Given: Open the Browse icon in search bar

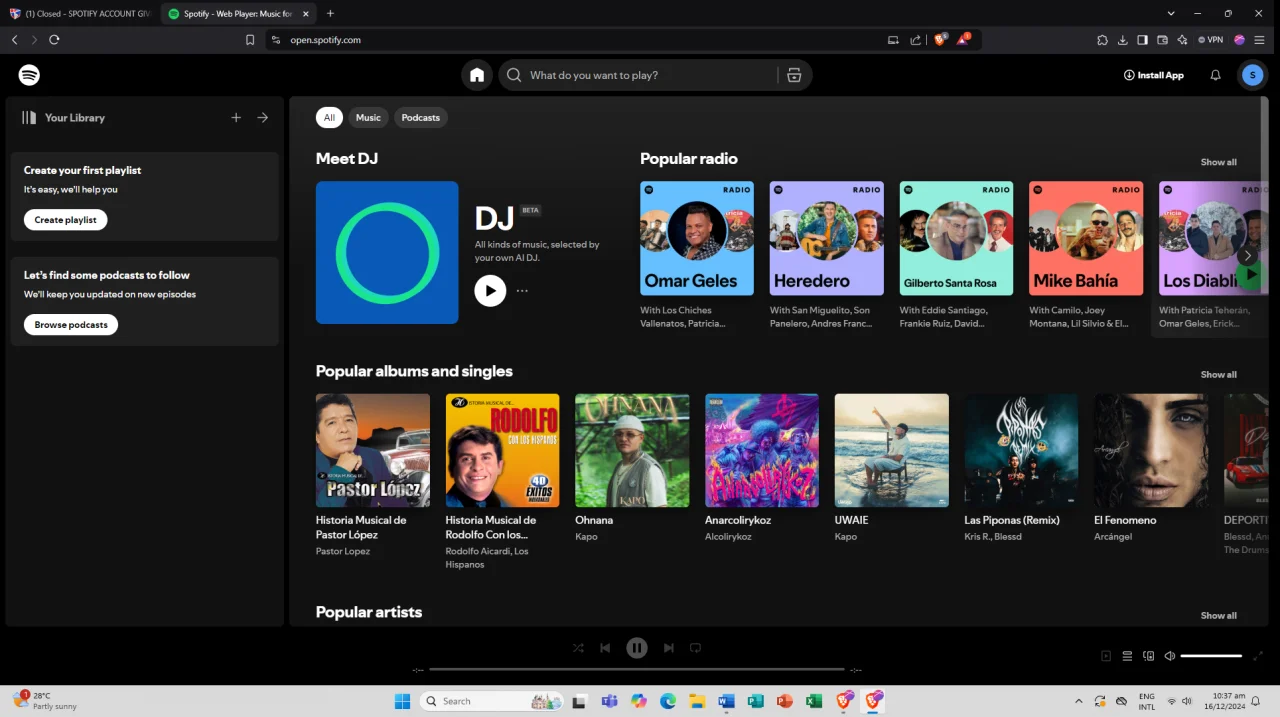Looking at the screenshot, I should (x=794, y=75).
